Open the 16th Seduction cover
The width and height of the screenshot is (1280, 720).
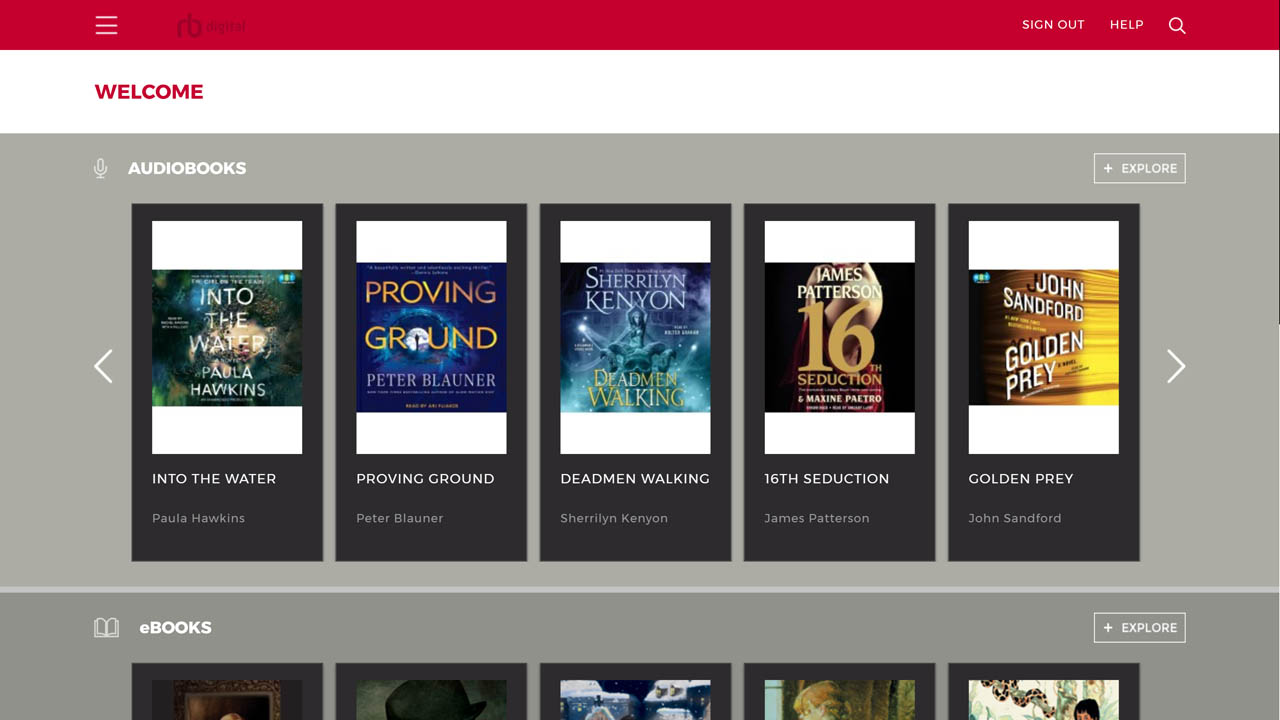click(839, 338)
